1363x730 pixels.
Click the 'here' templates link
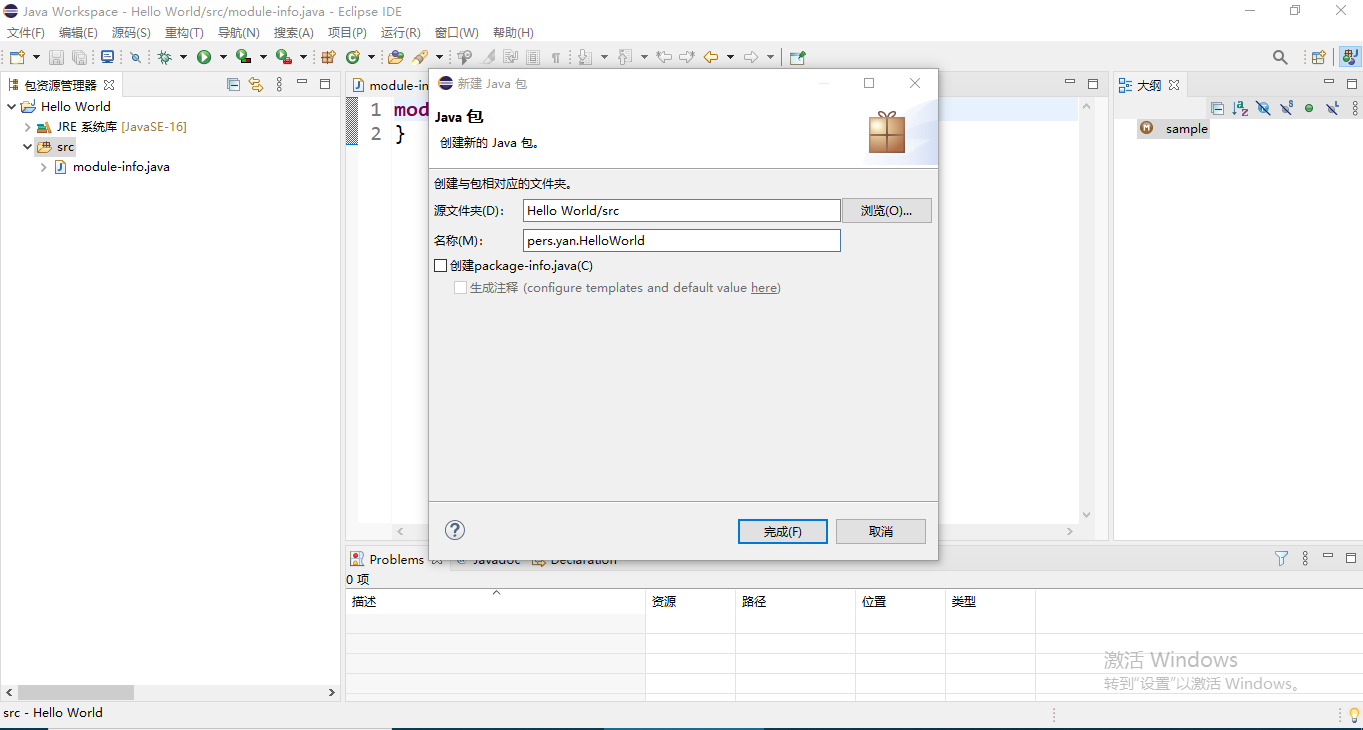click(x=764, y=288)
